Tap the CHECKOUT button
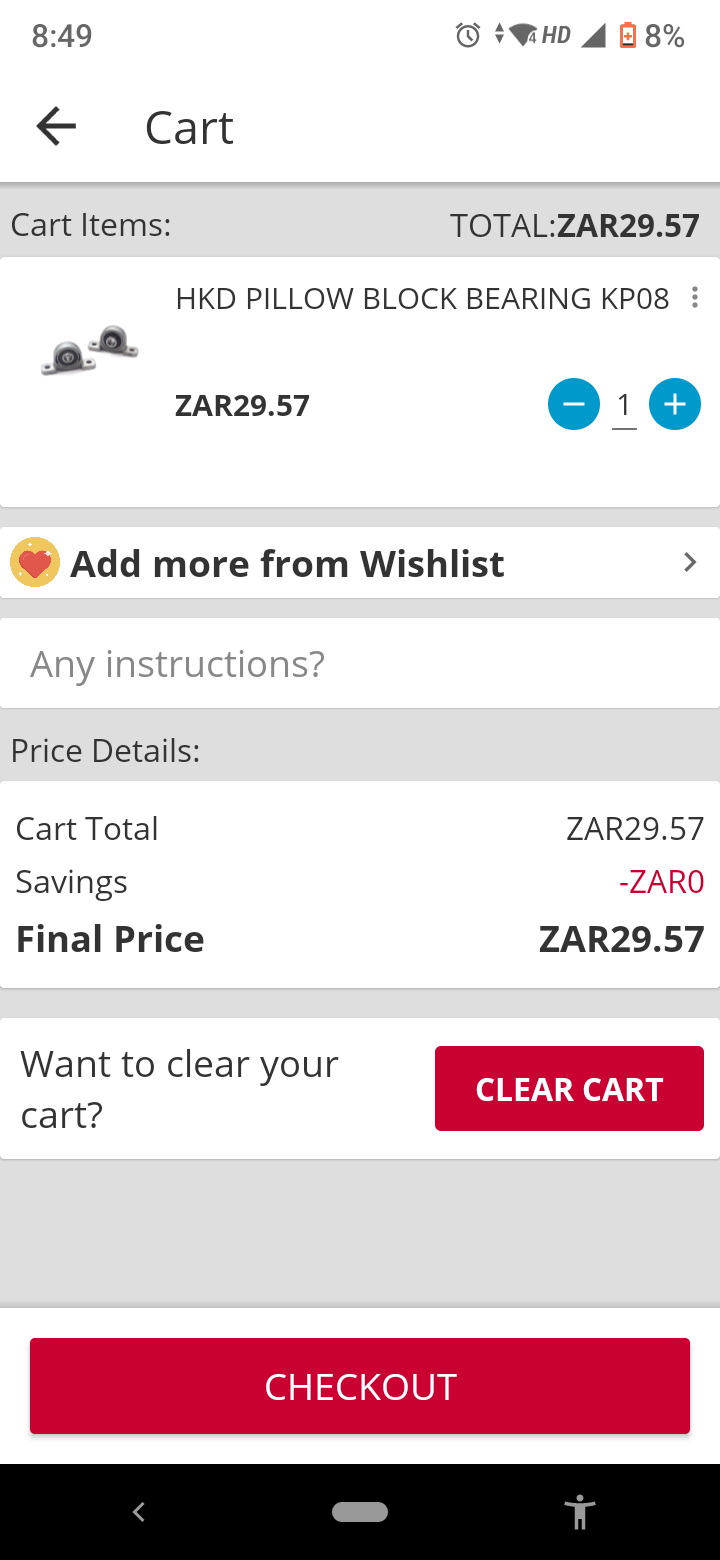This screenshot has width=720, height=1560. [x=360, y=1386]
